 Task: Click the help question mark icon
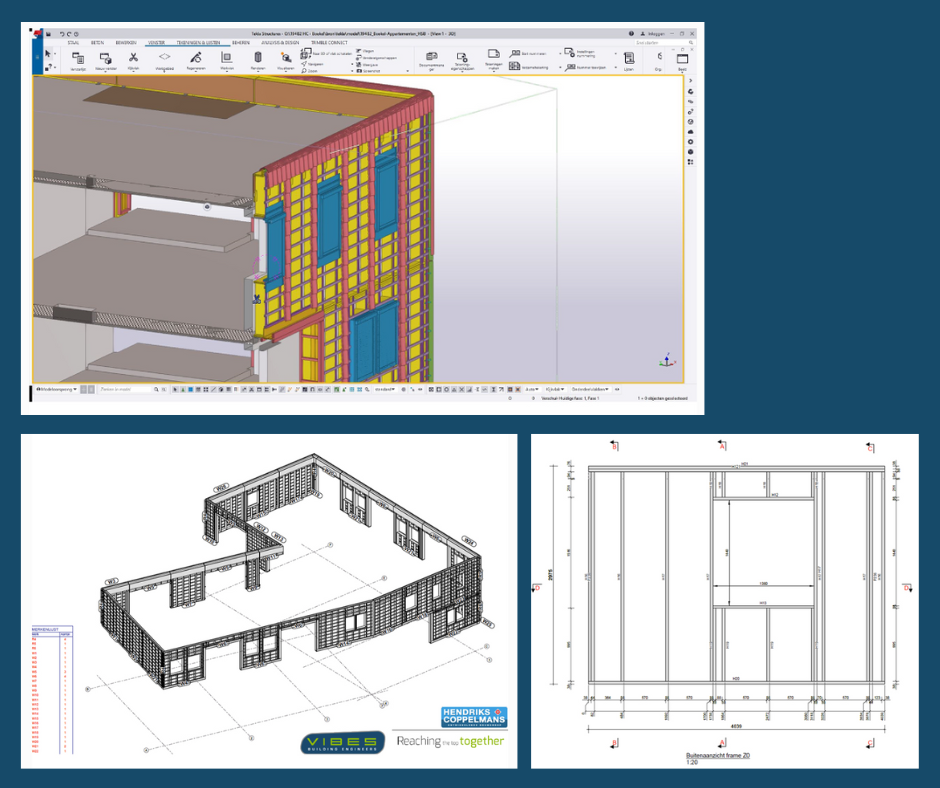631,33
